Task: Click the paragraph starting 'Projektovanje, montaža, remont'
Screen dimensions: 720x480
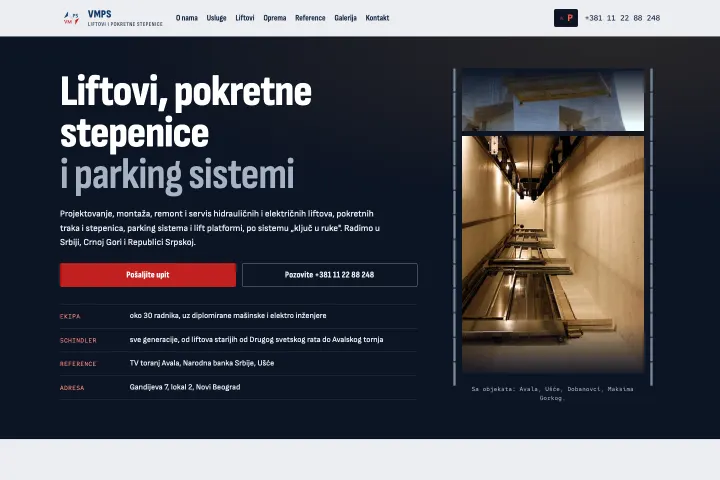Action: (220, 228)
